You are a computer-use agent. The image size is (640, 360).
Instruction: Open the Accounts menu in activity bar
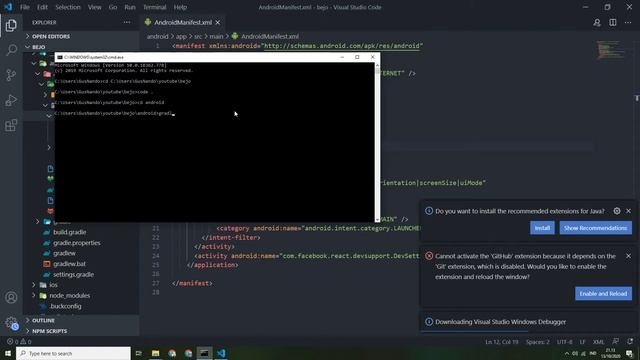[11, 298]
